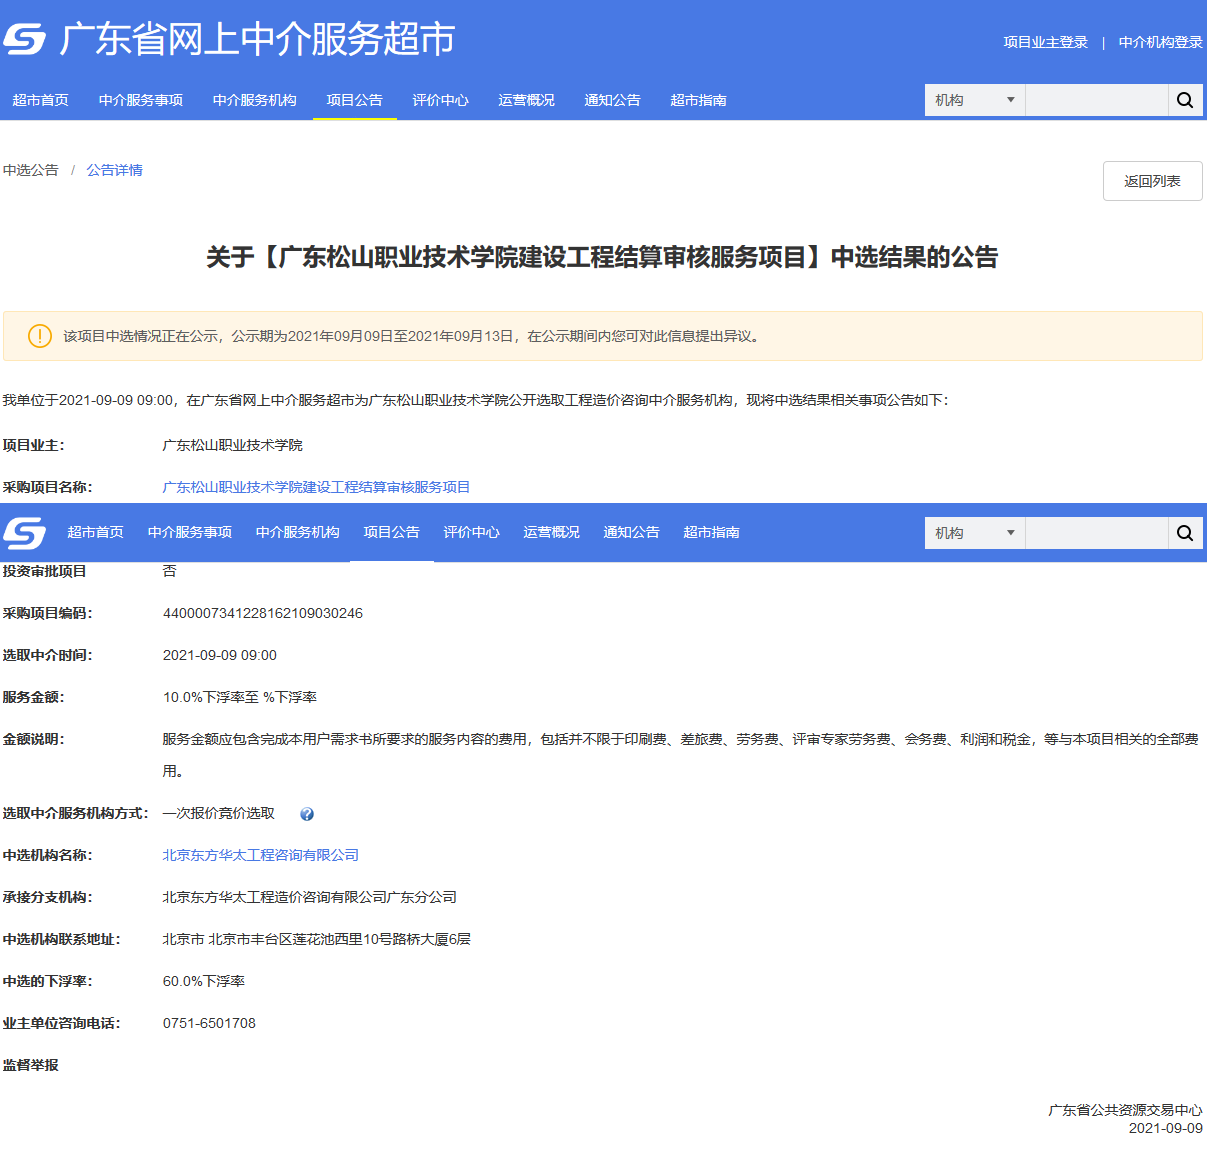Open 中介服务机构 in the top navigation
This screenshot has height=1163, width=1207.
click(x=255, y=100)
